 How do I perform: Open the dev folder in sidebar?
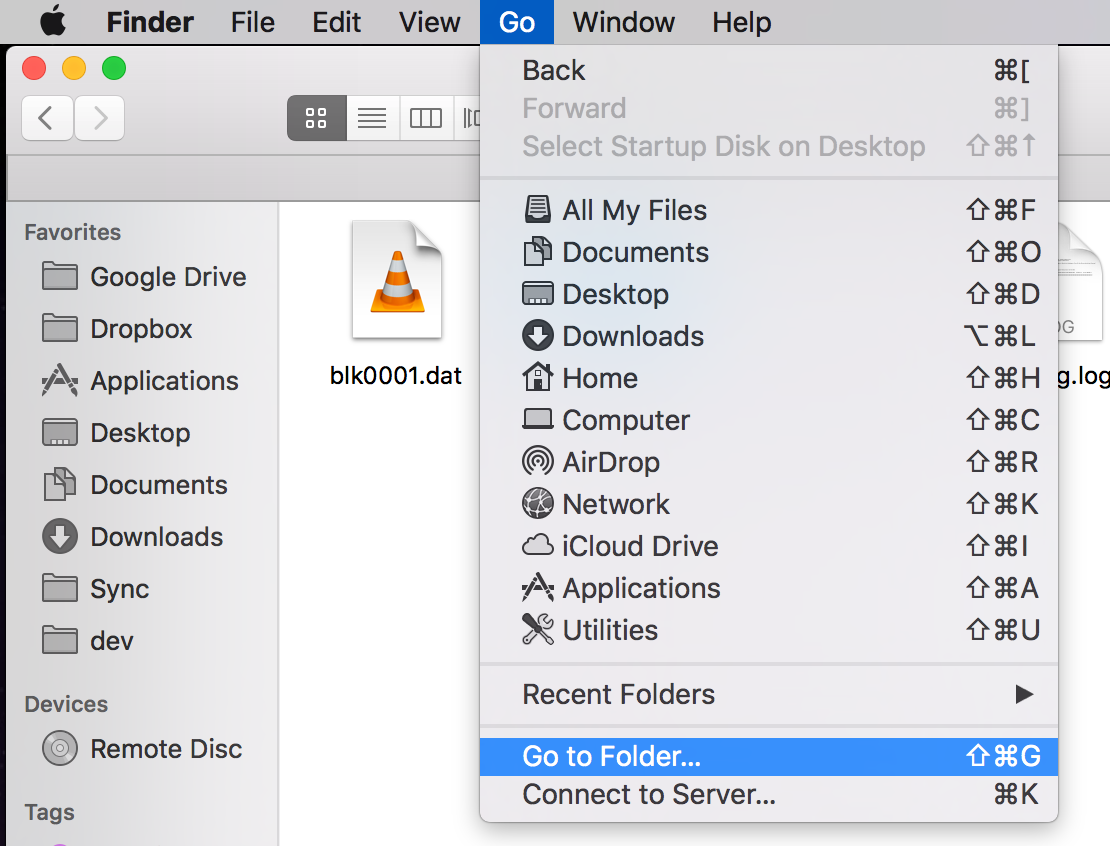[111, 641]
